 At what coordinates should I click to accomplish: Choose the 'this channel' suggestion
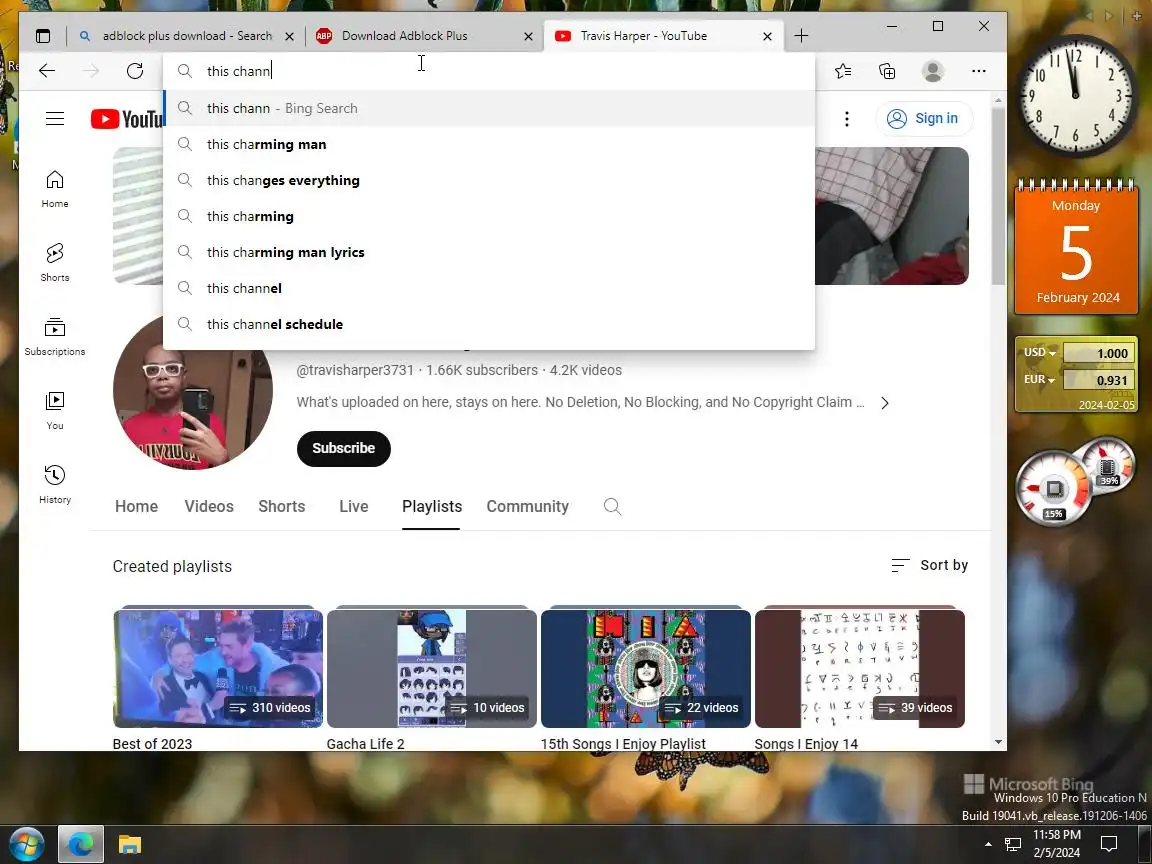click(489, 288)
